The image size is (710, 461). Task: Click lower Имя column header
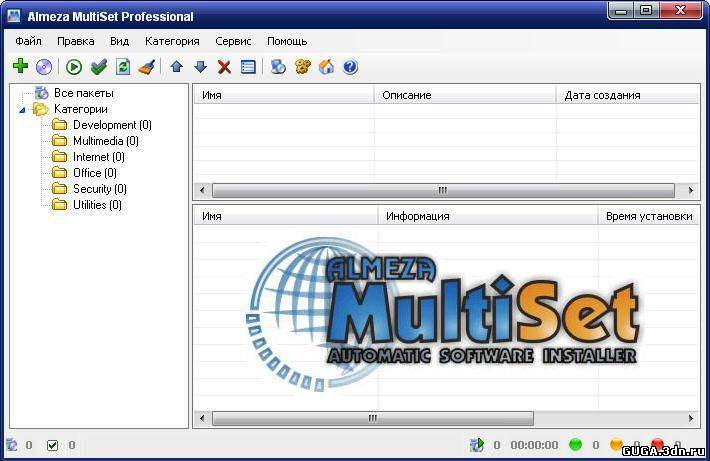pos(286,216)
